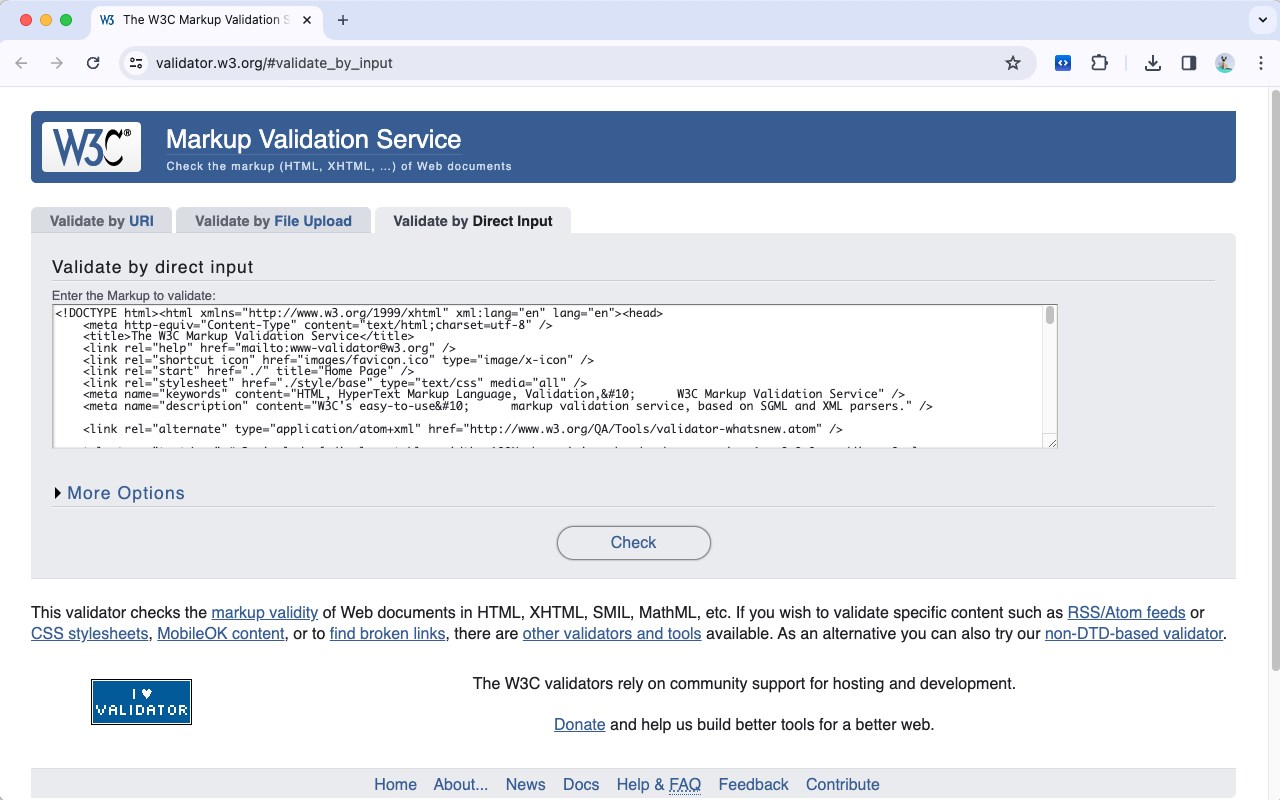The height and width of the screenshot is (800, 1280).
Task: Open Contribute in footer menu
Action: click(x=843, y=784)
